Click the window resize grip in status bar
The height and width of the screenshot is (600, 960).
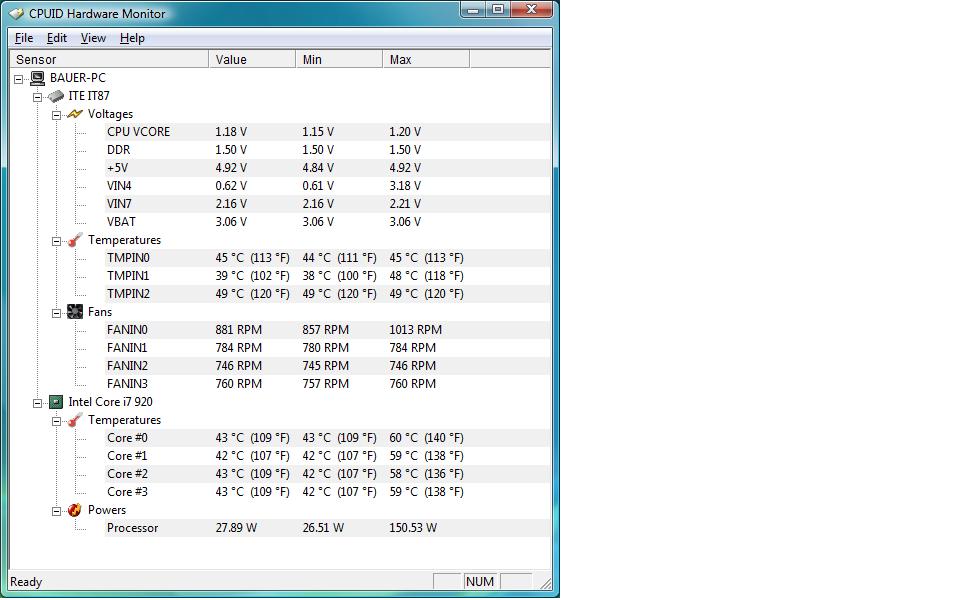pos(546,583)
